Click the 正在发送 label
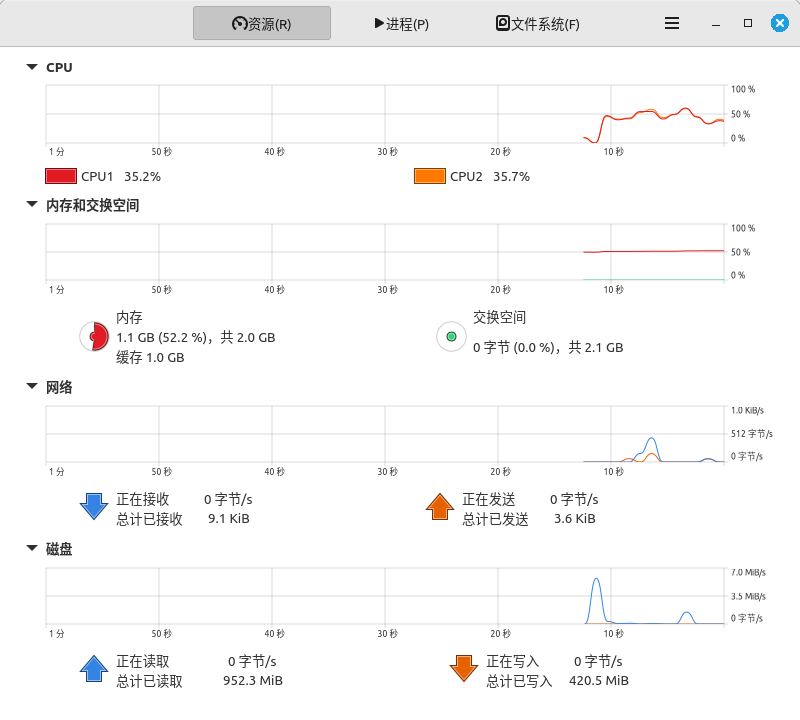This screenshot has height=720, width=800. [489, 499]
